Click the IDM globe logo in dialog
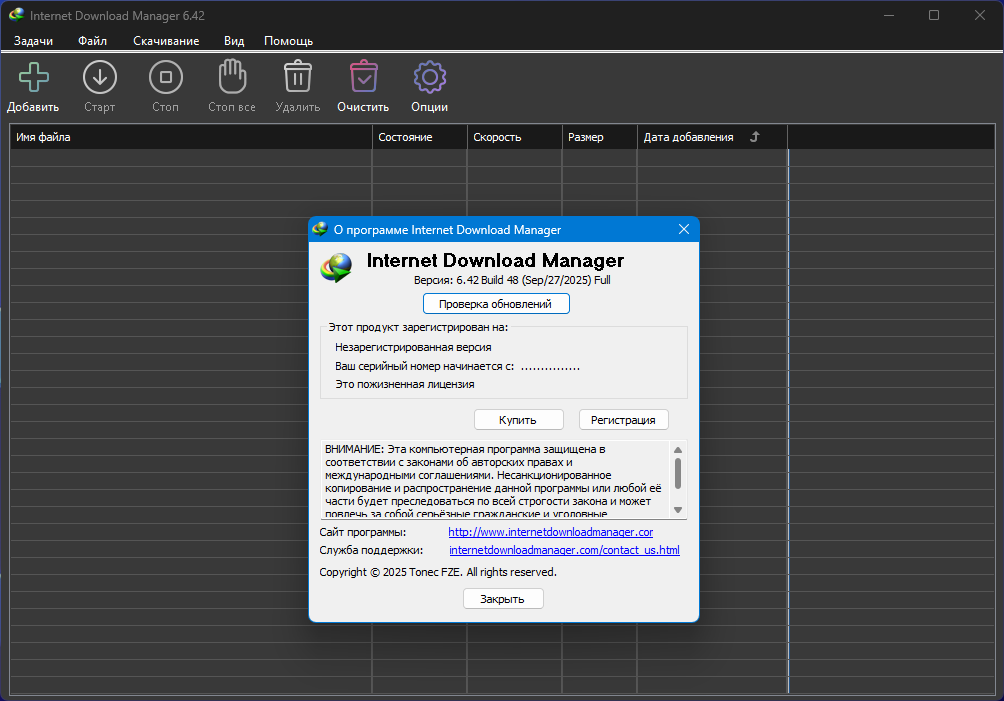Image resolution: width=1004 pixels, height=701 pixels. (336, 268)
